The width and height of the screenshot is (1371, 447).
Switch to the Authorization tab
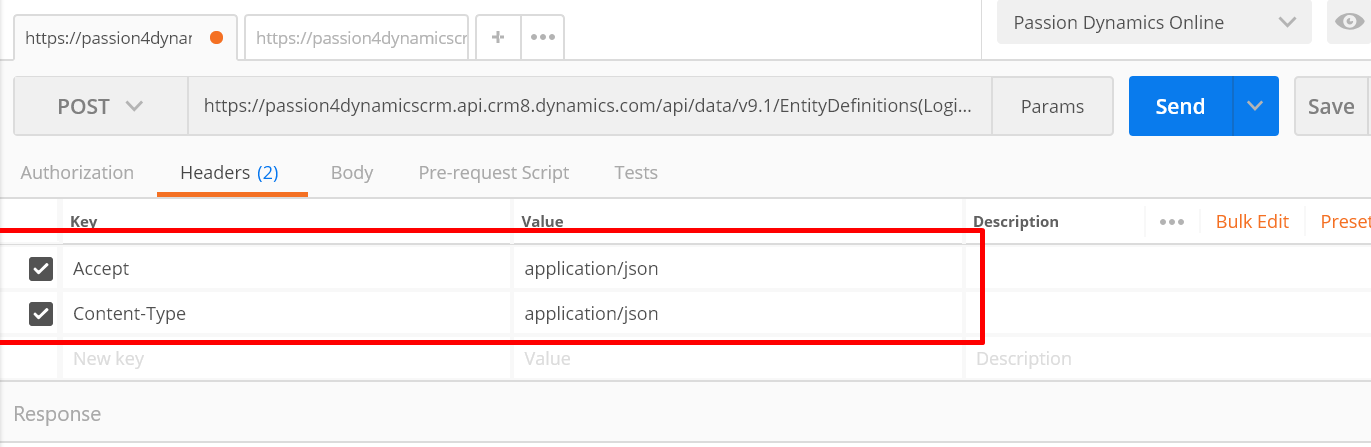click(x=77, y=172)
